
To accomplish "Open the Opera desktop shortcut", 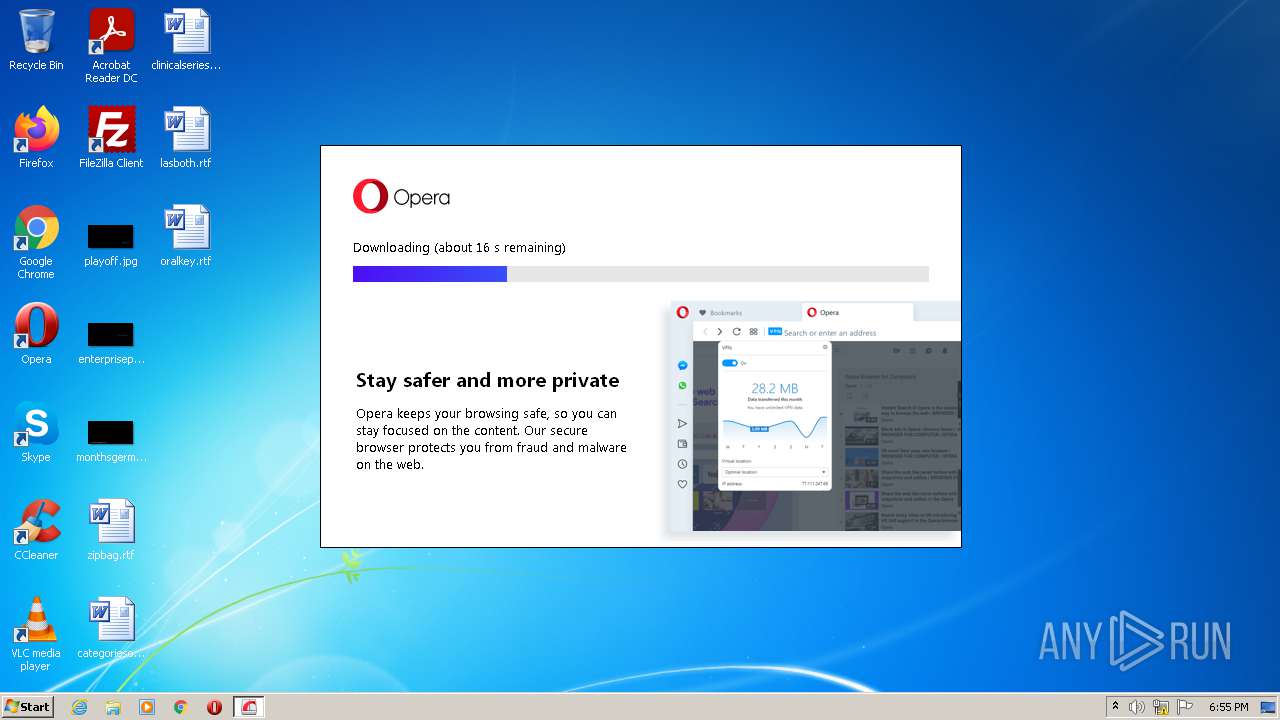I will tap(36, 334).
